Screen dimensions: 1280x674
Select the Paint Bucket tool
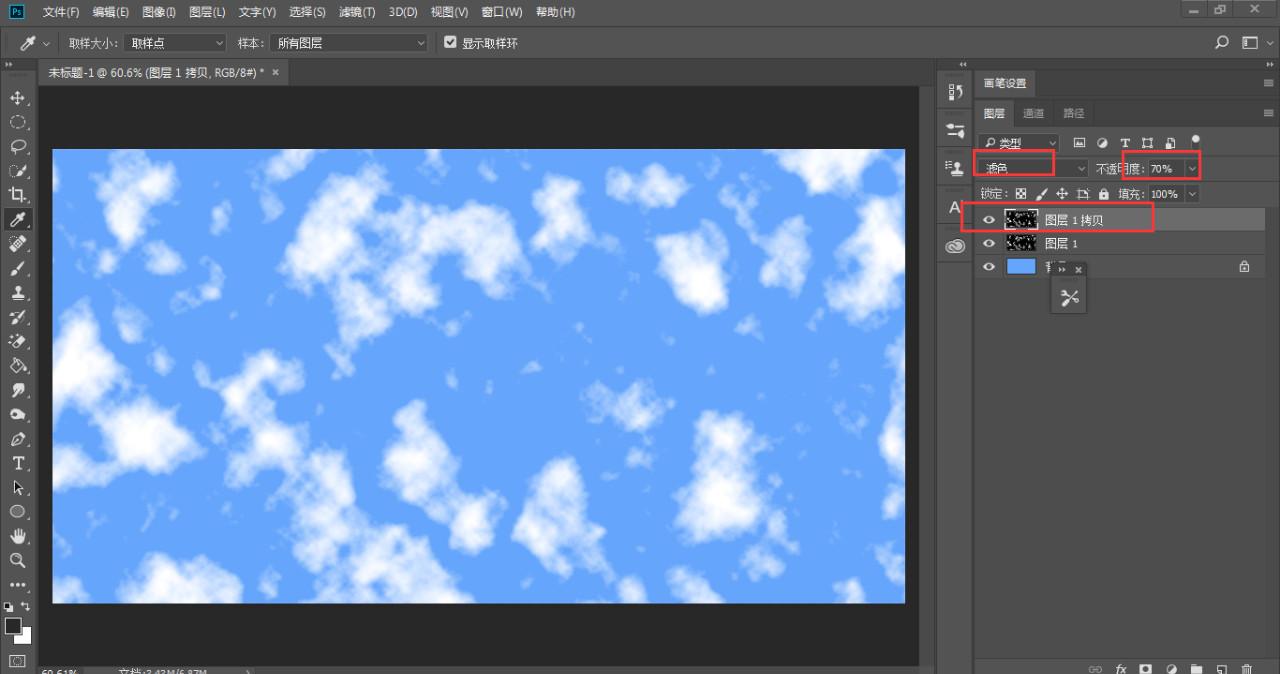pyautogui.click(x=18, y=366)
